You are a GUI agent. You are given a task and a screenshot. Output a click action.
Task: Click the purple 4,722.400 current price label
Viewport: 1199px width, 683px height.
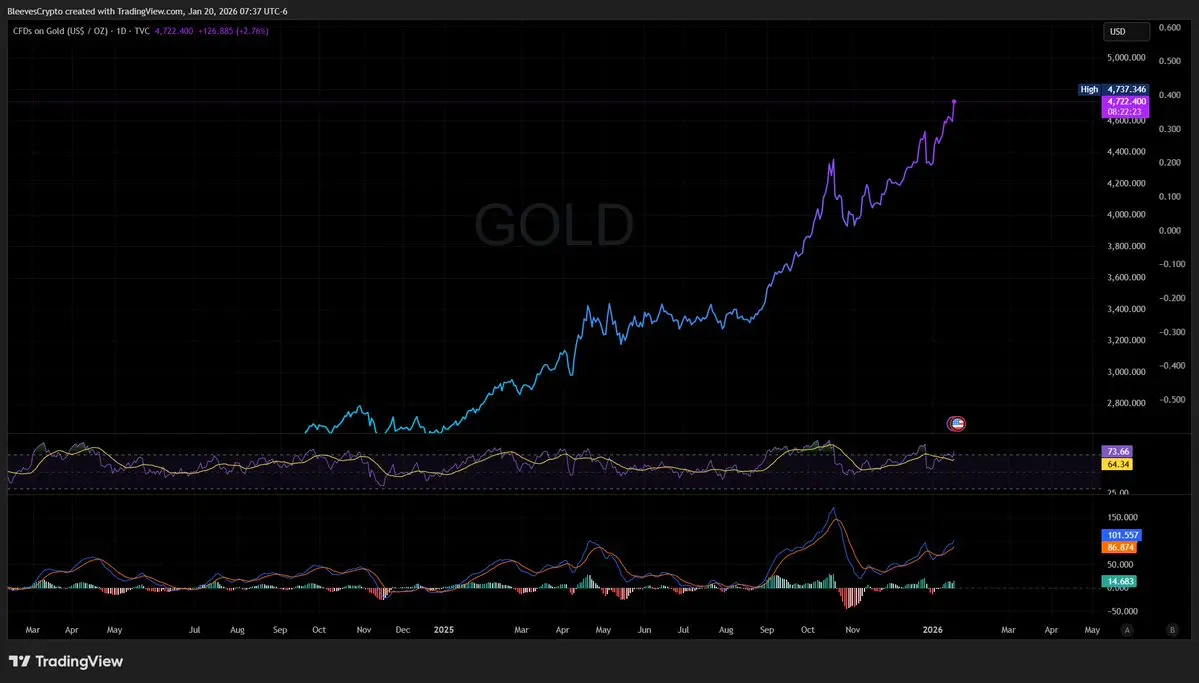tap(1126, 101)
